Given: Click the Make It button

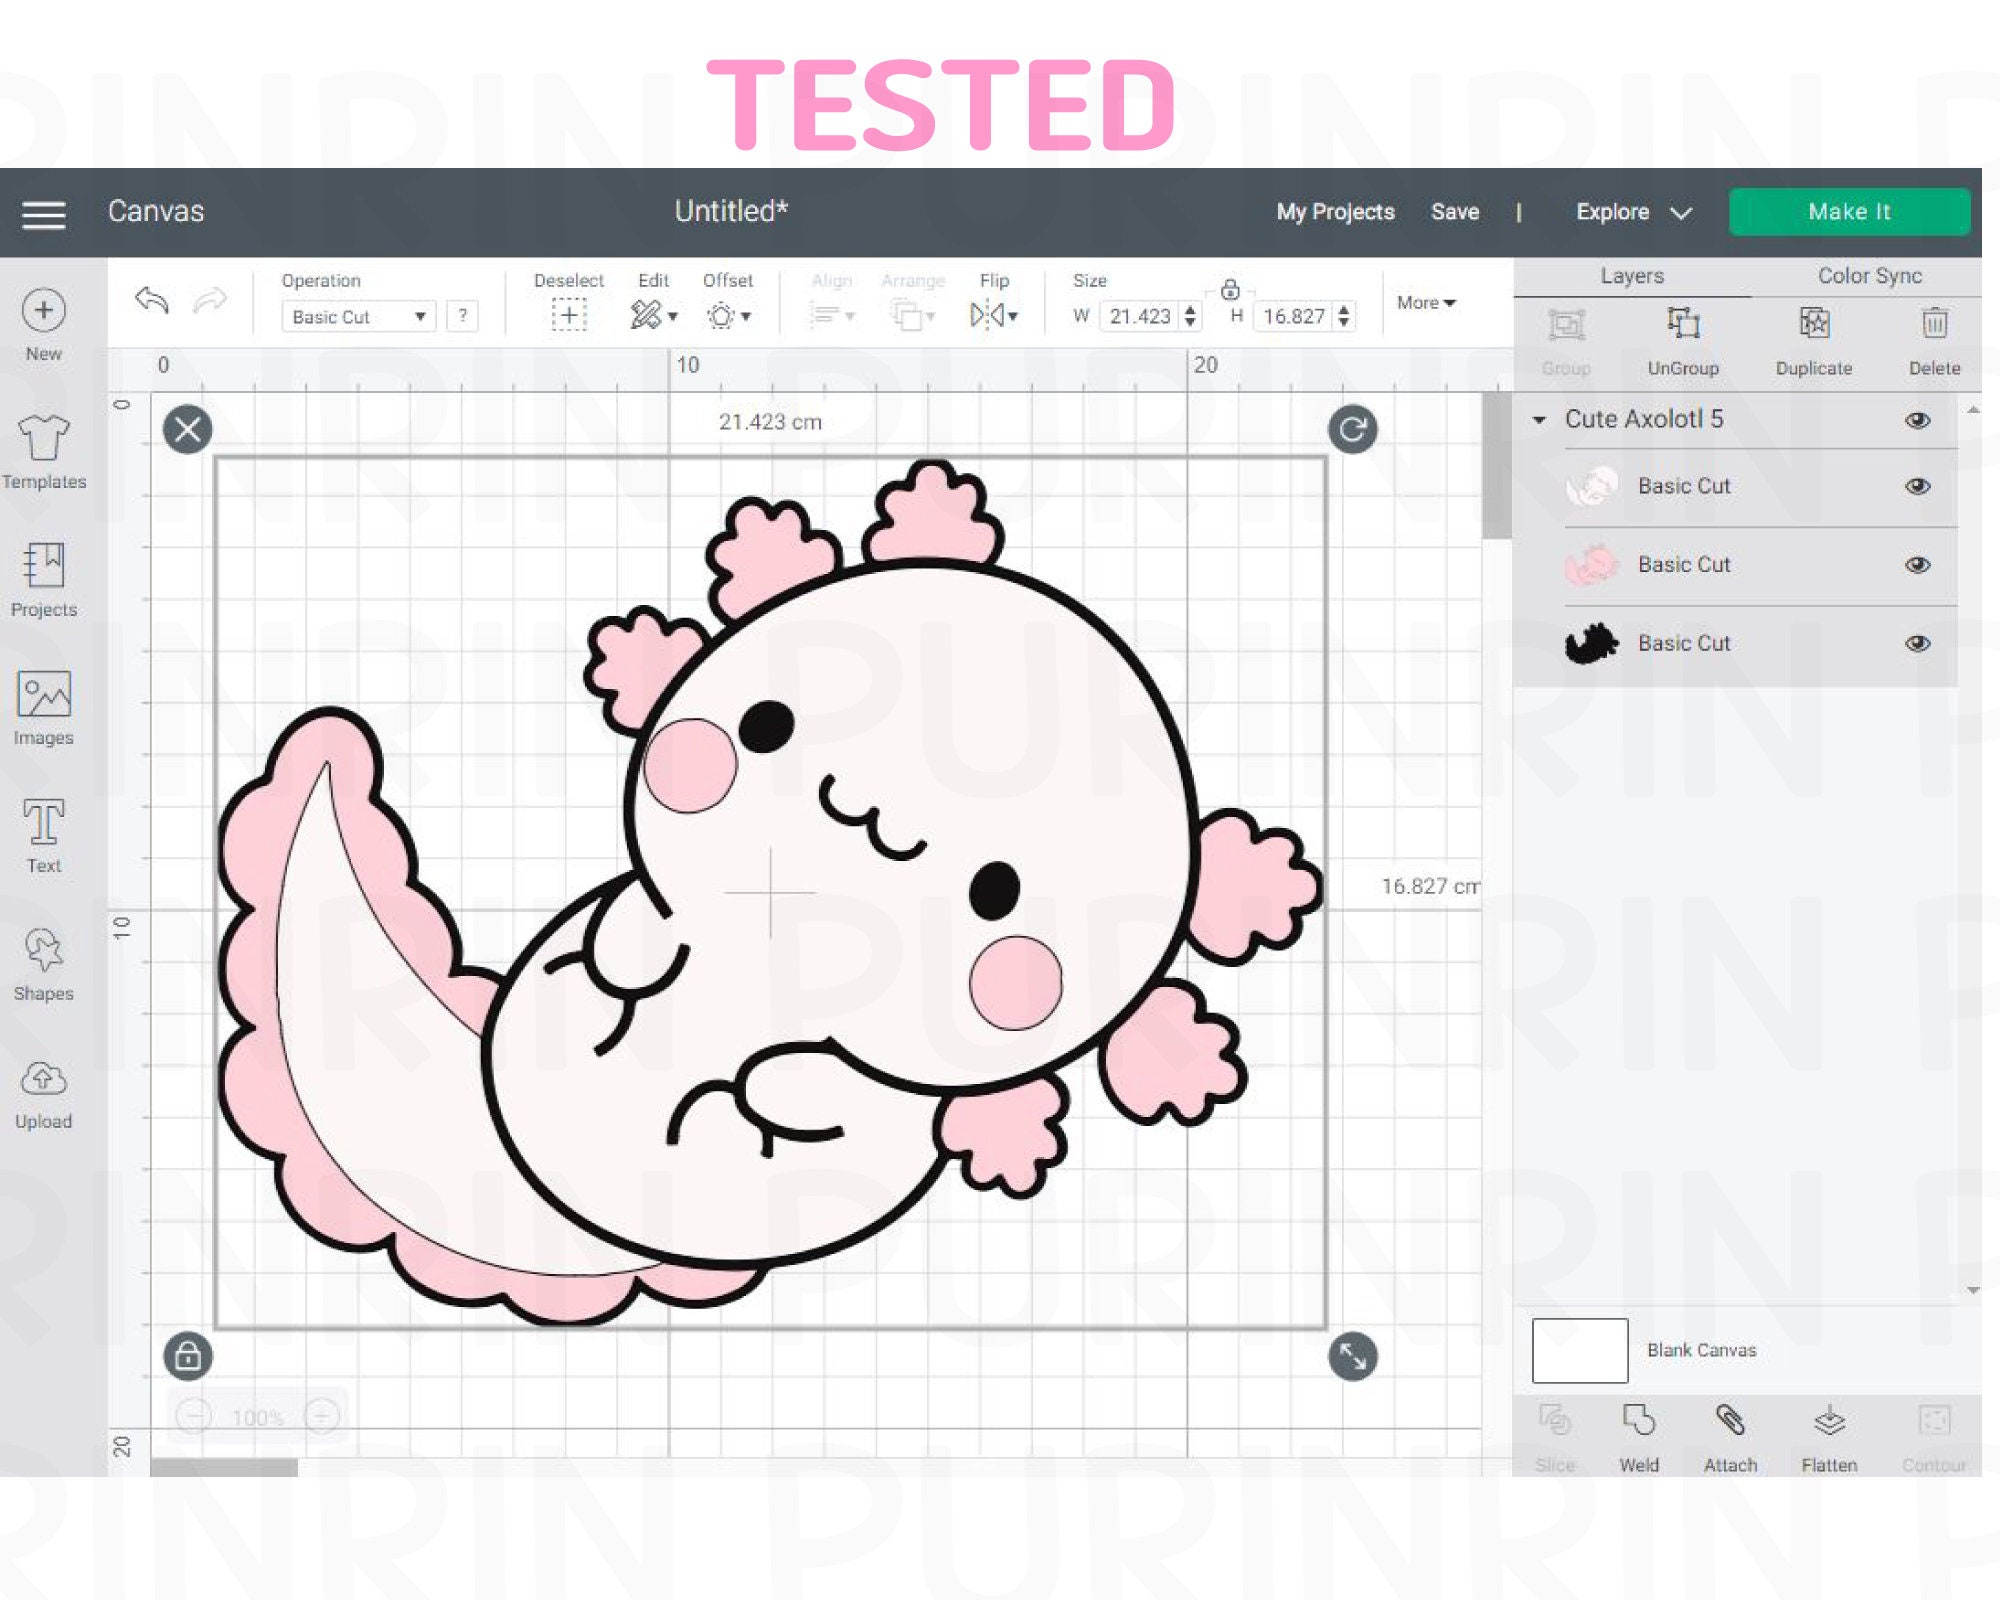Looking at the screenshot, I should [1850, 211].
